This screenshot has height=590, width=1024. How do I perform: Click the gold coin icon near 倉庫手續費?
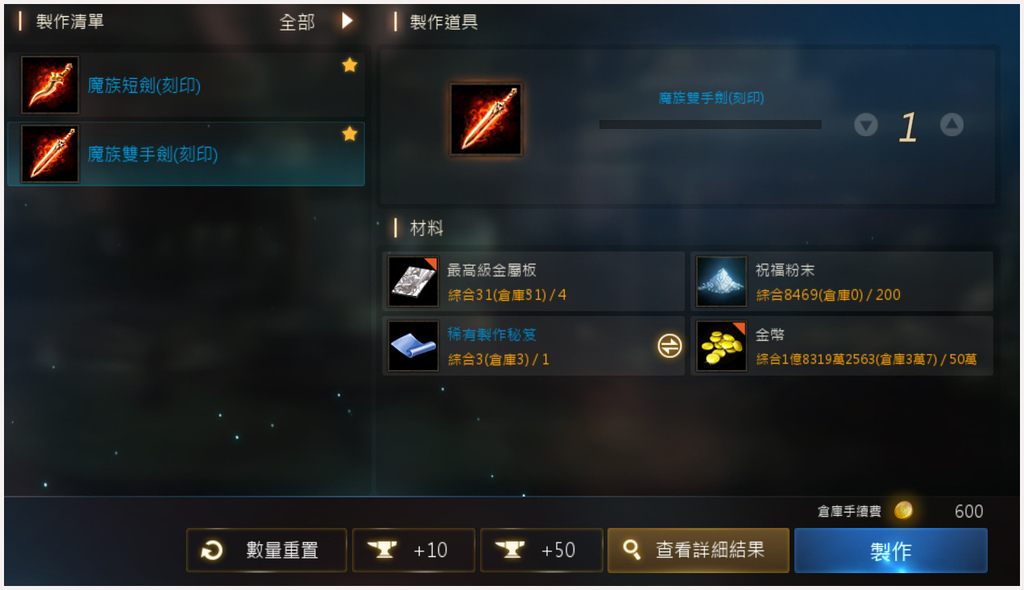click(x=903, y=510)
